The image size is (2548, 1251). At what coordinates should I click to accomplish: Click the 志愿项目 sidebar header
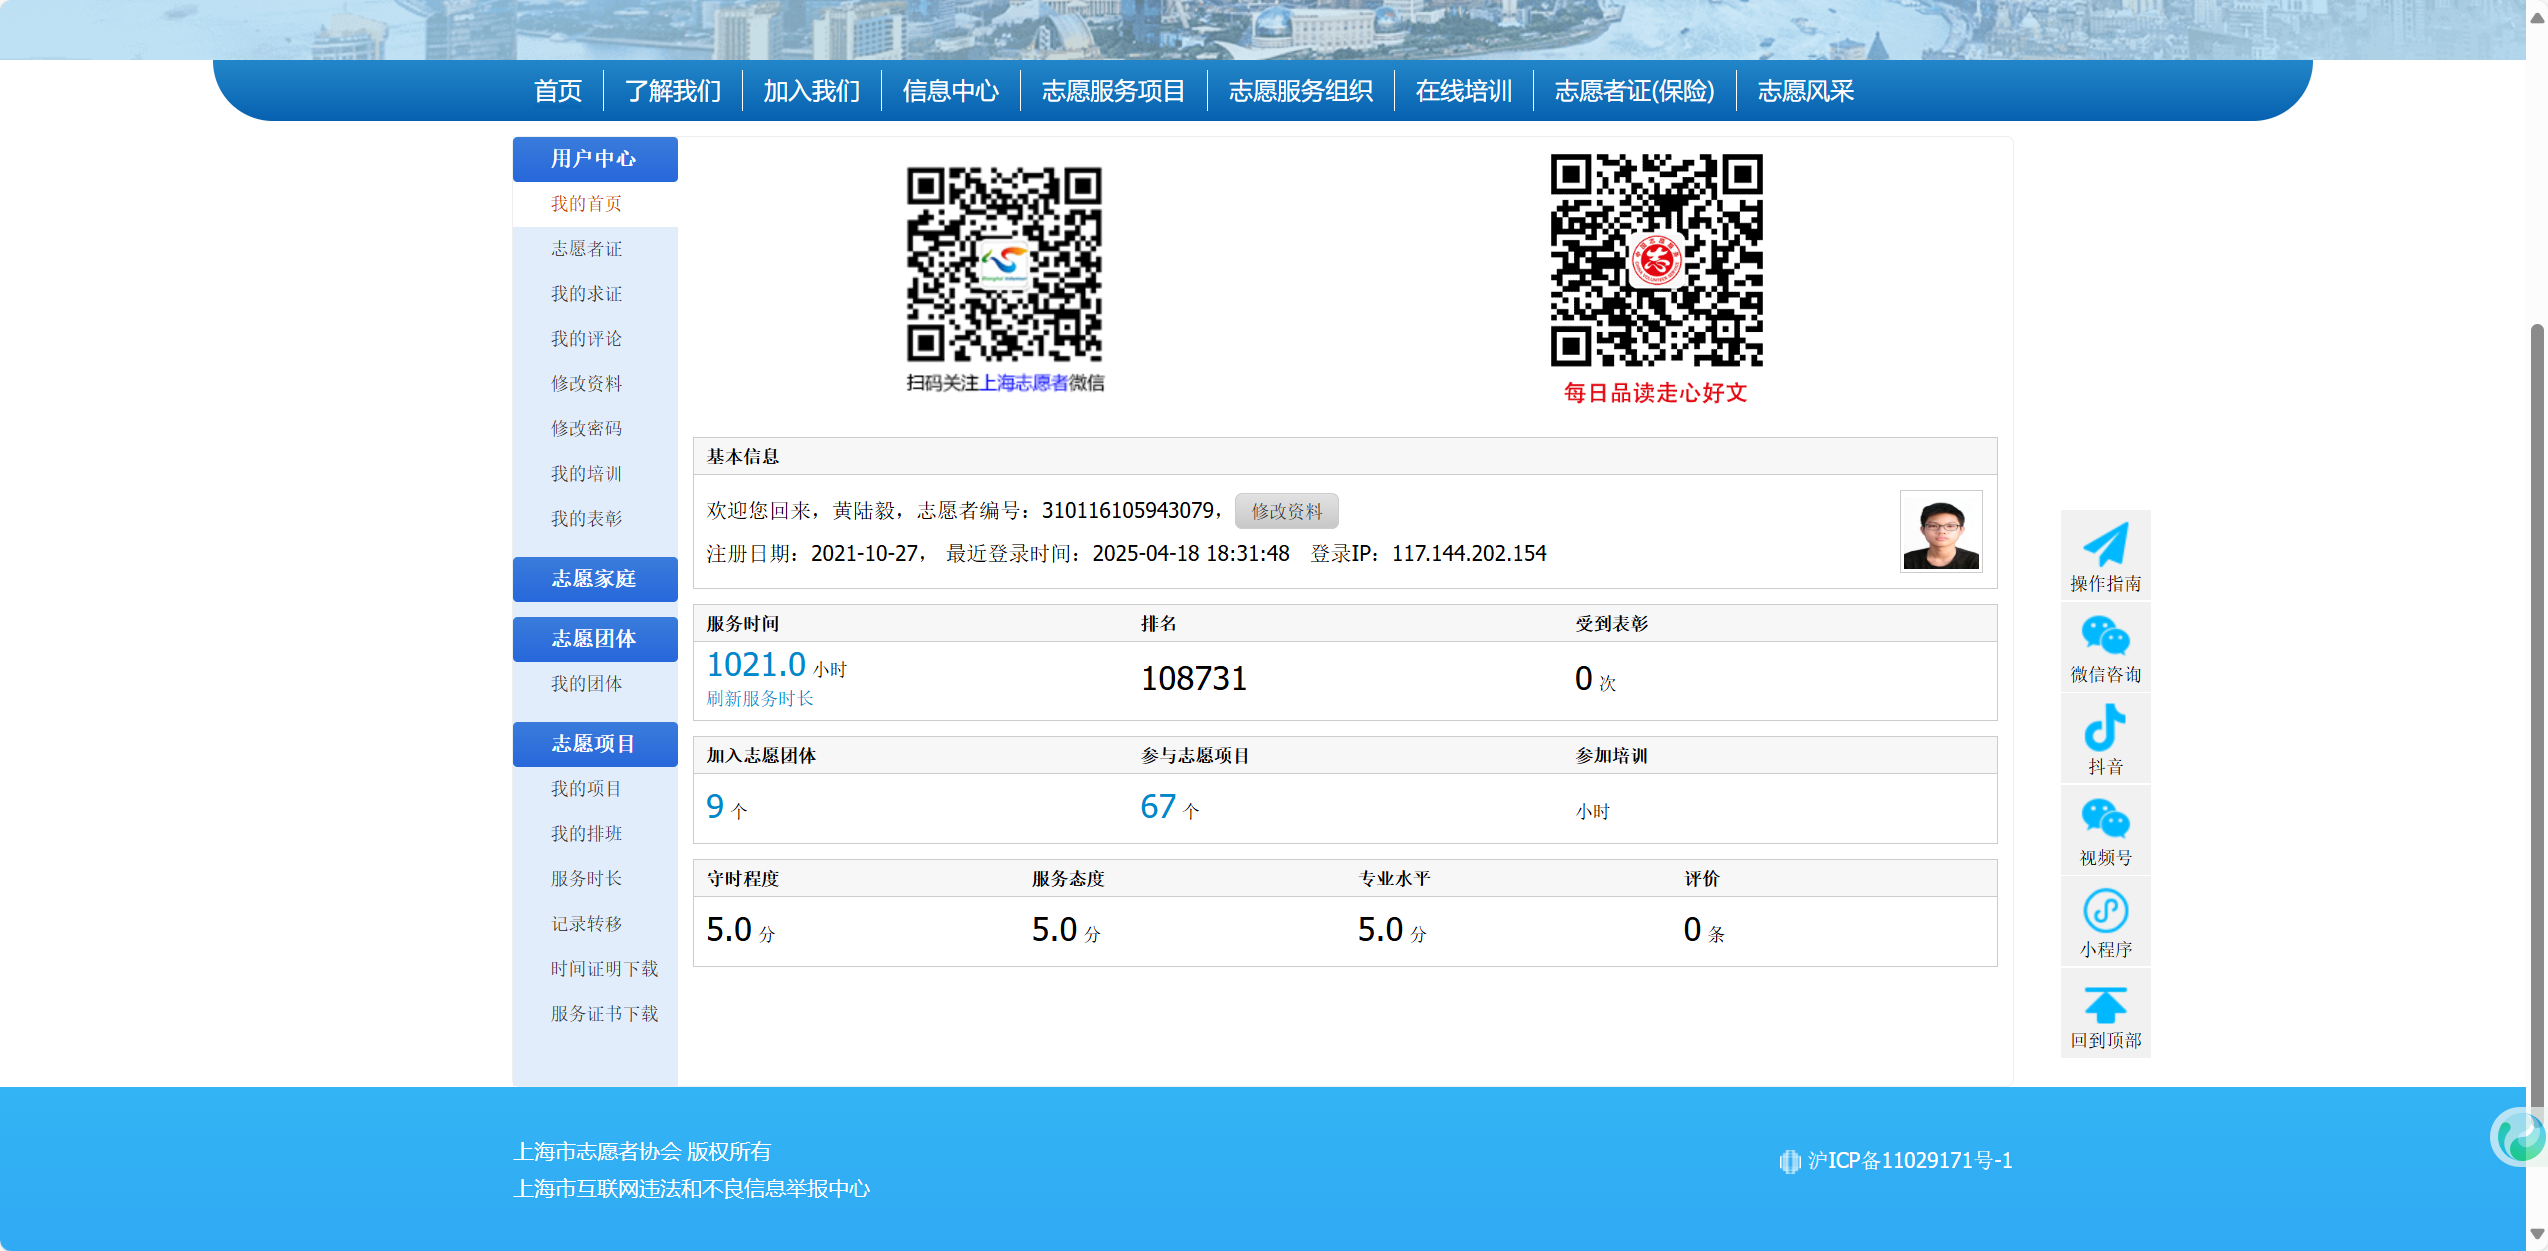coord(595,744)
